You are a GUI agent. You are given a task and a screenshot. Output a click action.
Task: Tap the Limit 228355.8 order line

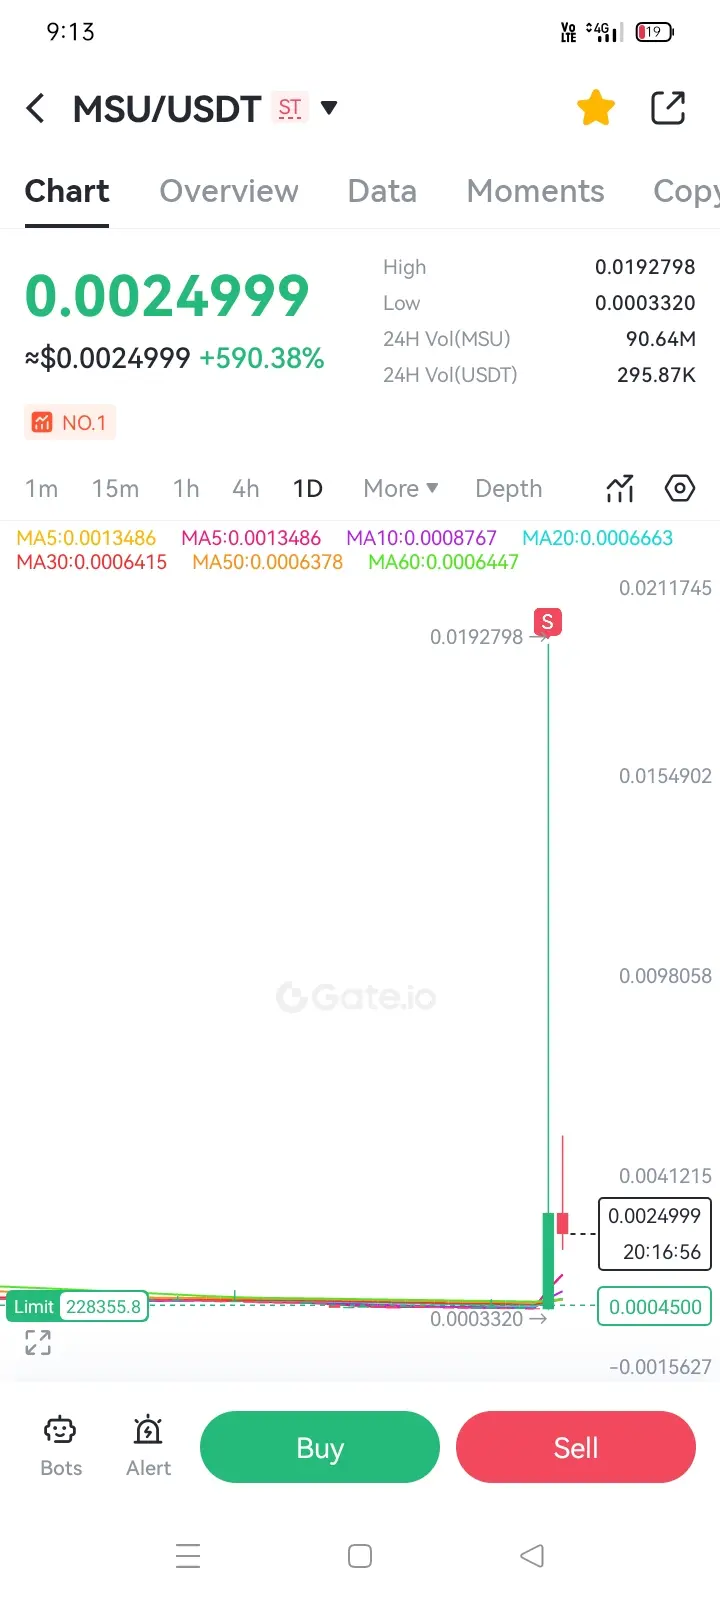[78, 1306]
